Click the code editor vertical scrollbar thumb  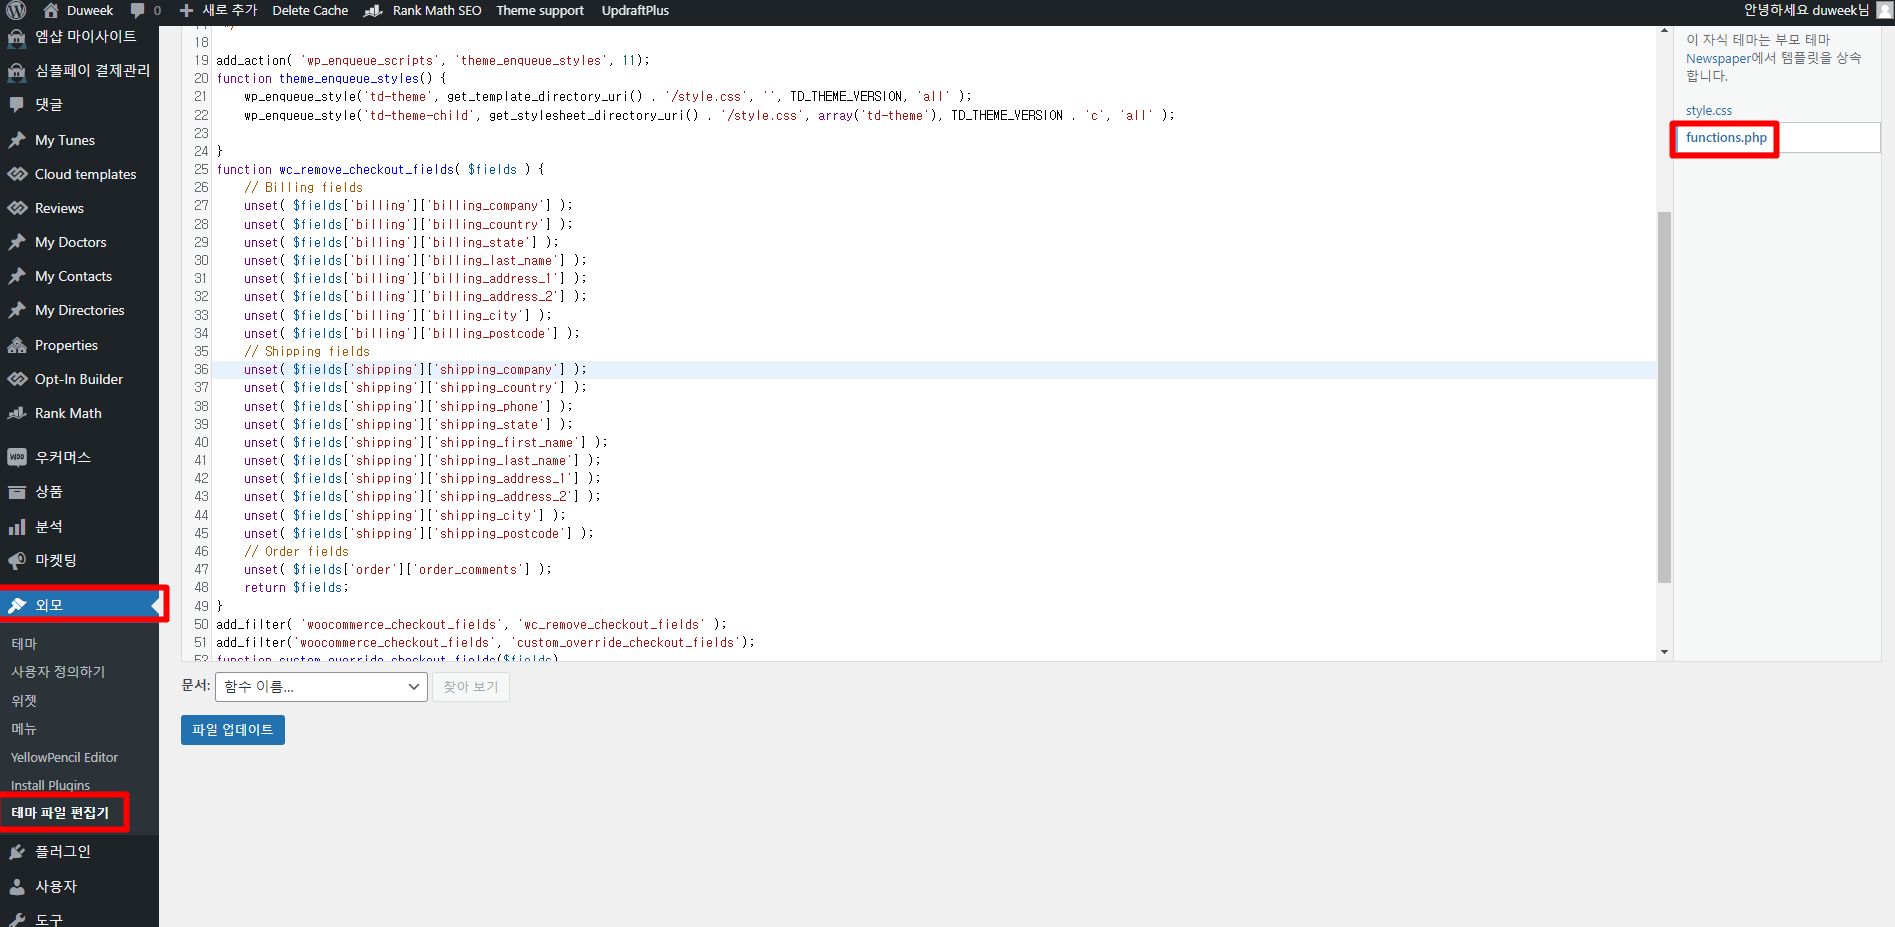click(x=1664, y=397)
